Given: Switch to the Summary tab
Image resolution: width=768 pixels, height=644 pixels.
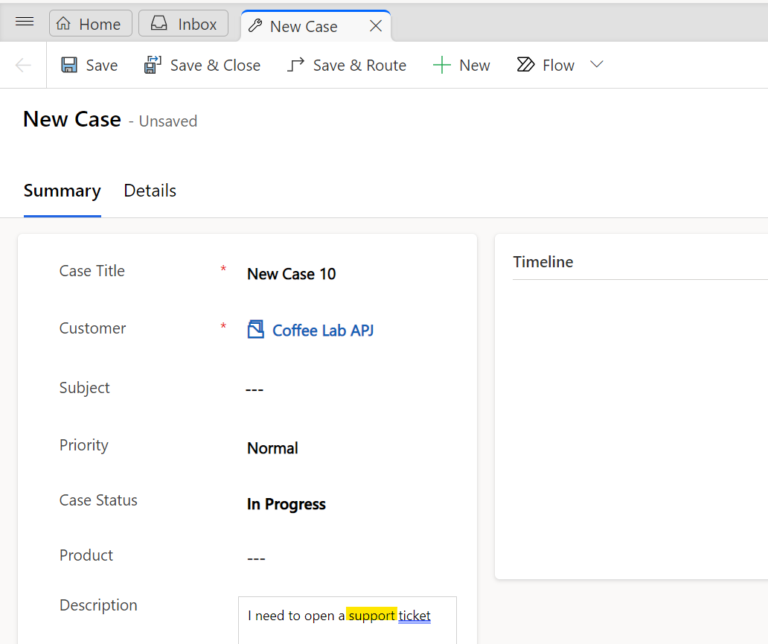Looking at the screenshot, I should 62,191.
